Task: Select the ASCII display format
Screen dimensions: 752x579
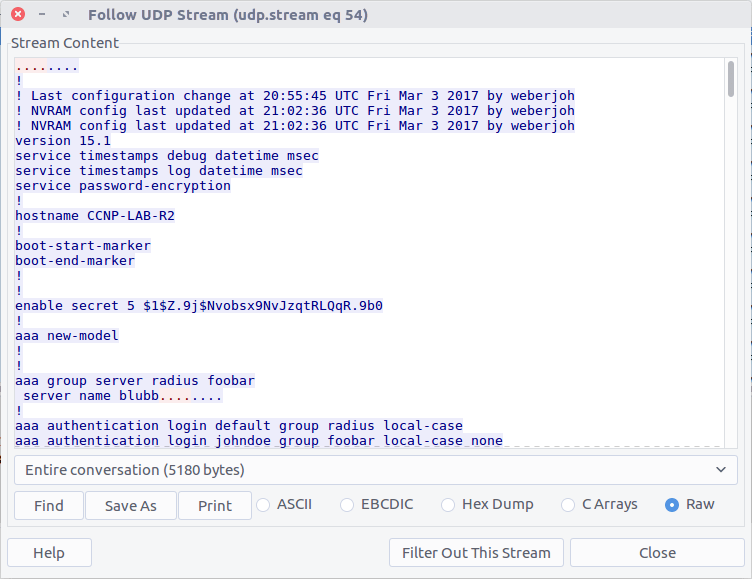Action: click(x=265, y=505)
